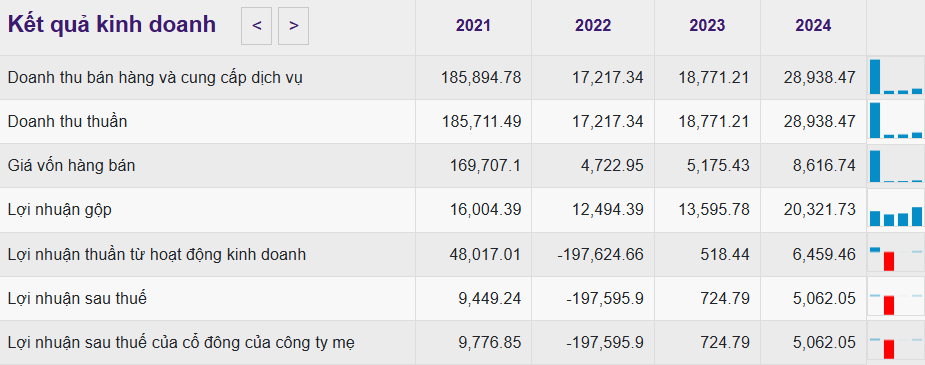Click the 2022 value -197,624.66 cell
Viewport: 925px width, 365px height.
tap(600, 255)
